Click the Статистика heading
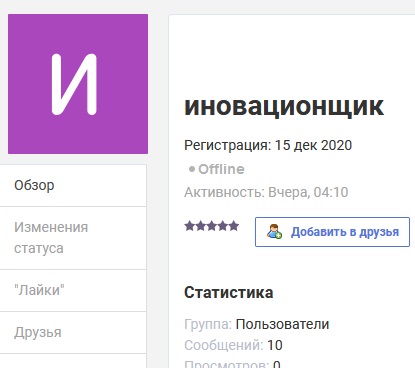Viewport: 415px width, 368px height. click(229, 293)
